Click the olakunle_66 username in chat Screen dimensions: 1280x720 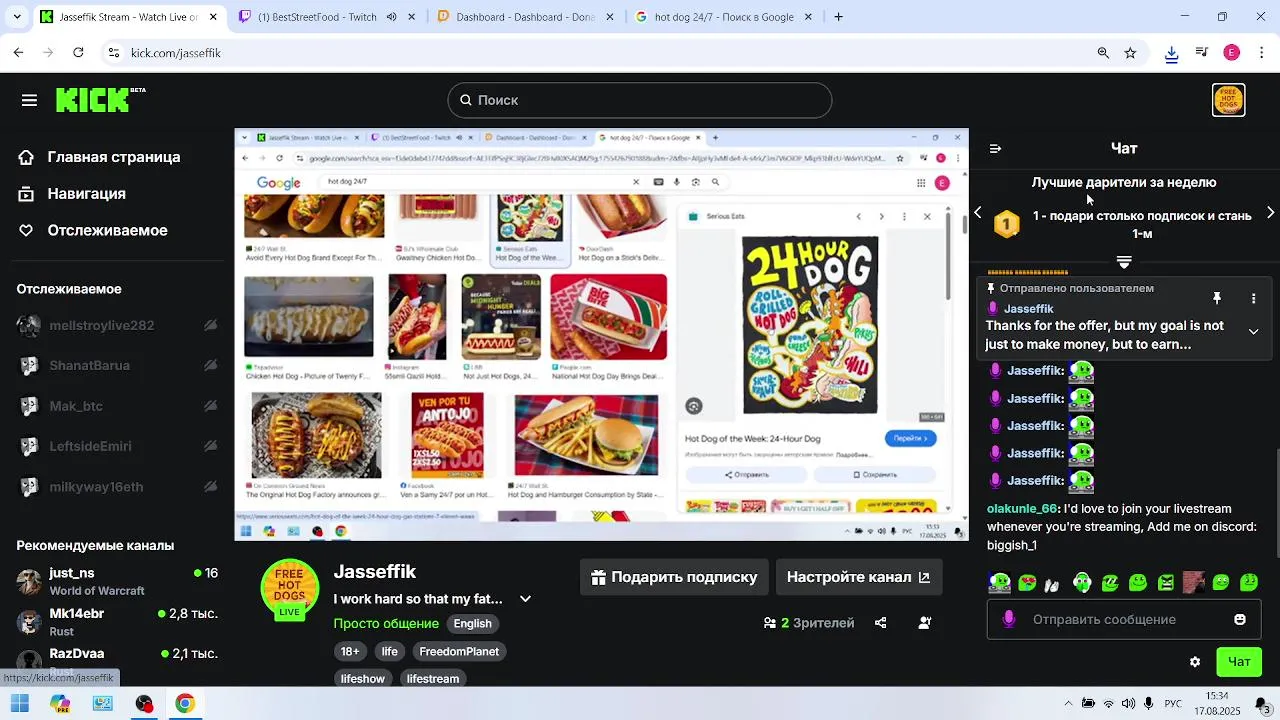(x=1022, y=508)
